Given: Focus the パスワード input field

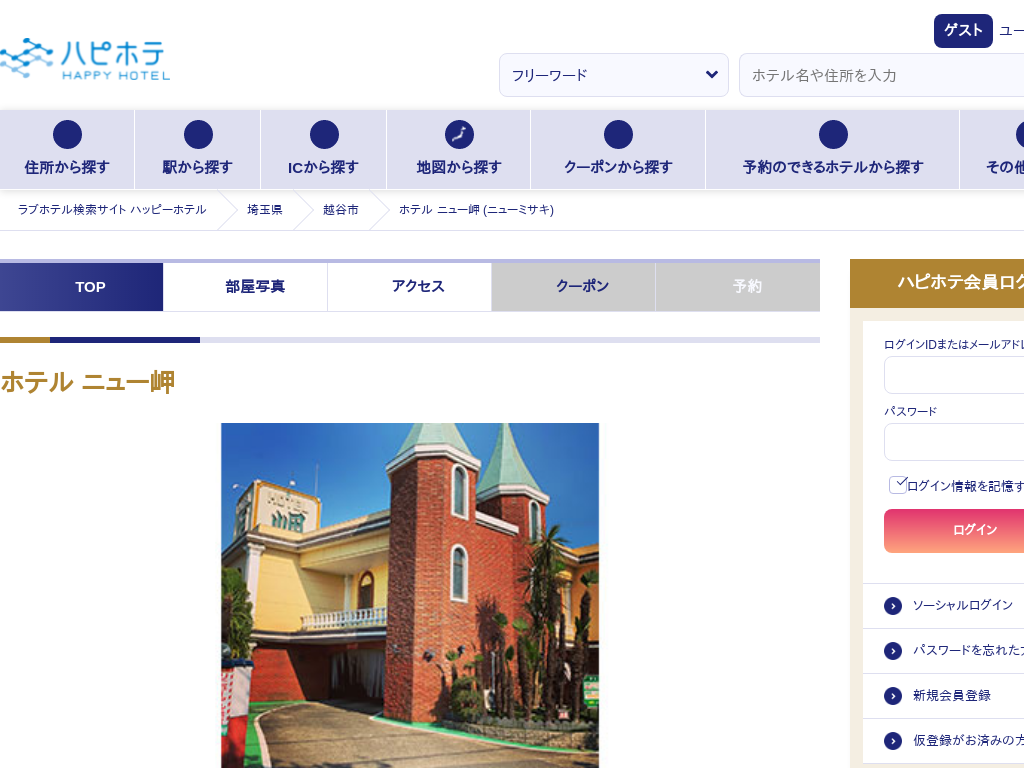Looking at the screenshot, I should [x=954, y=442].
